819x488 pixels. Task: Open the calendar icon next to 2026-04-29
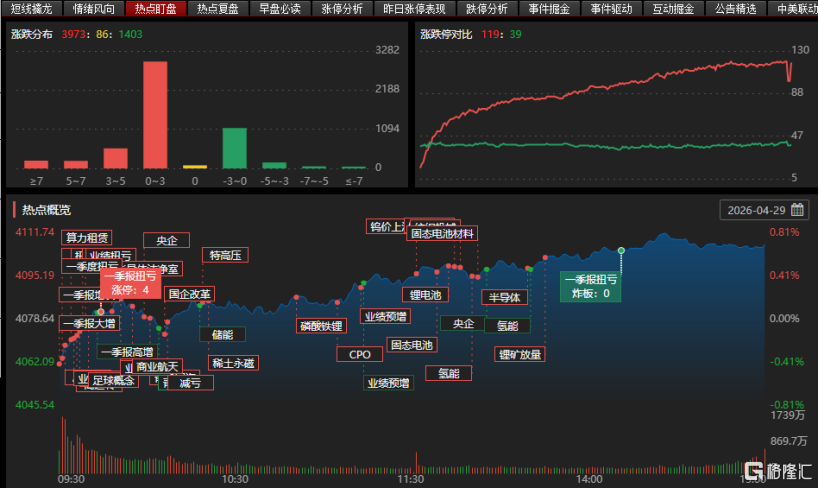pos(797,210)
